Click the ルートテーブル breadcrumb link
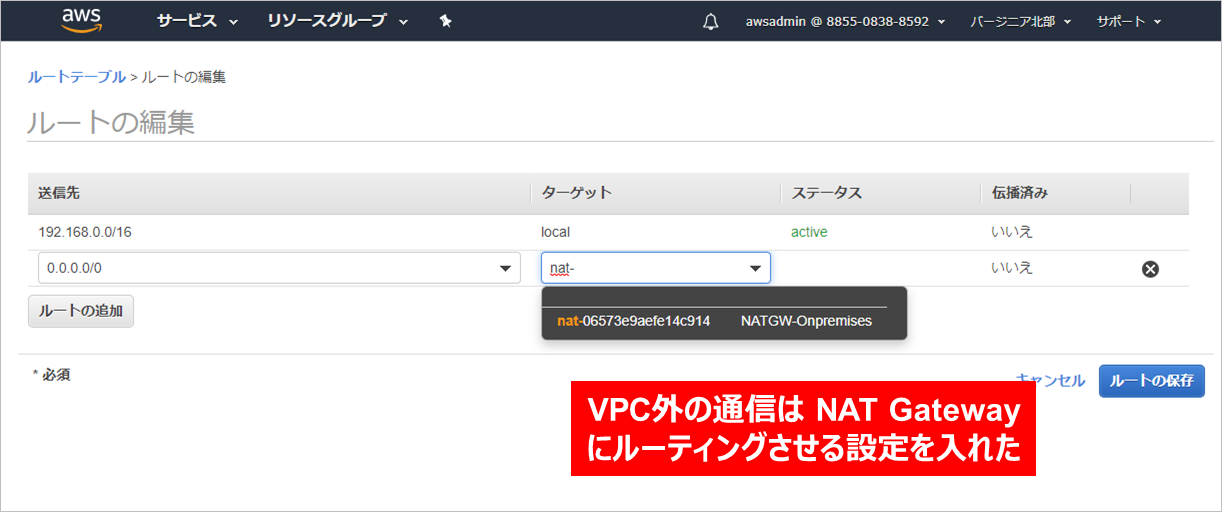This screenshot has height=512, width=1222. [76, 77]
